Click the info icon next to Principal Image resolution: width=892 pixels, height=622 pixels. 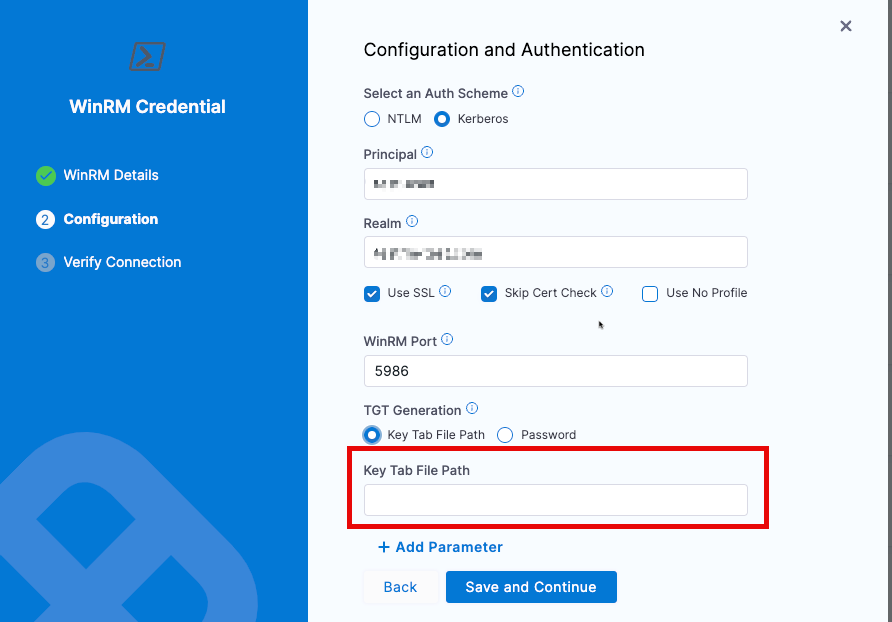[427, 153]
